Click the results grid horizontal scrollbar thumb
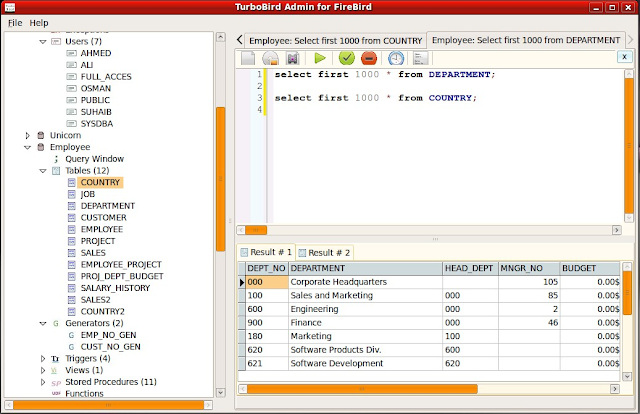Screen dimensions: 640x414 (362, 389)
